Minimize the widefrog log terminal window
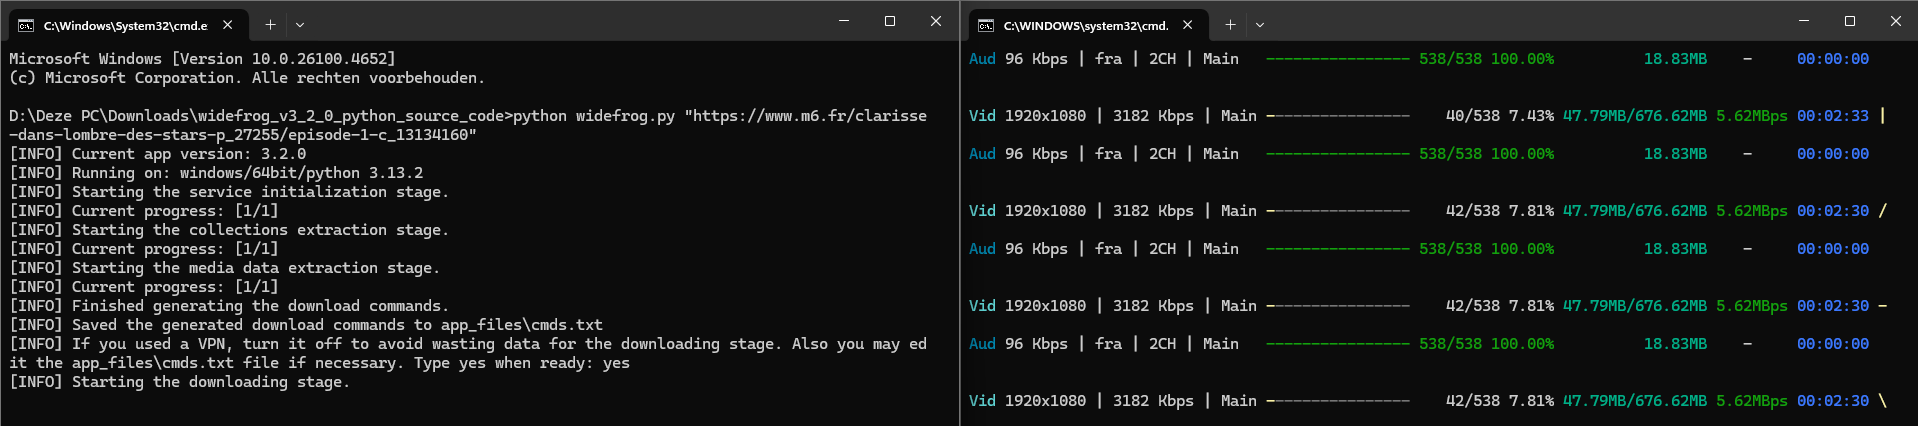The image size is (1918, 426). tap(844, 21)
